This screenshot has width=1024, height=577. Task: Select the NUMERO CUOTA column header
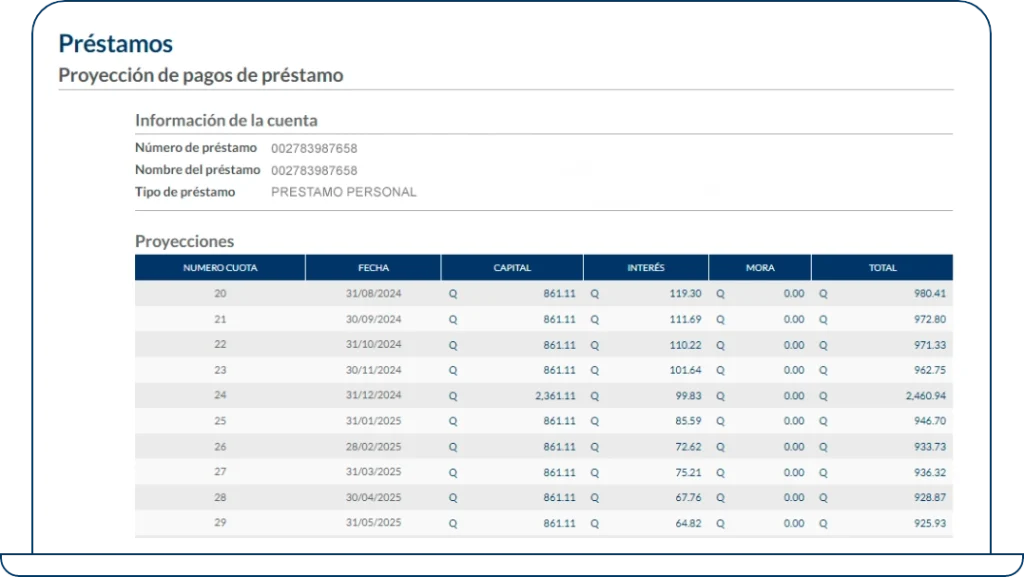[221, 267]
